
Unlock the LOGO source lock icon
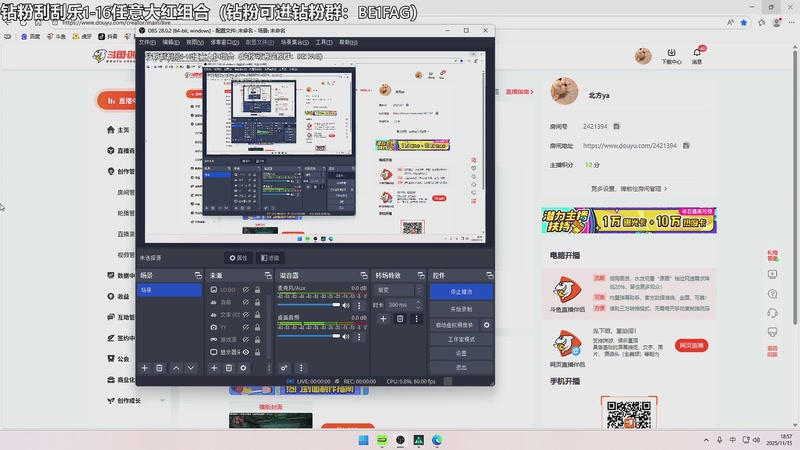pos(257,289)
